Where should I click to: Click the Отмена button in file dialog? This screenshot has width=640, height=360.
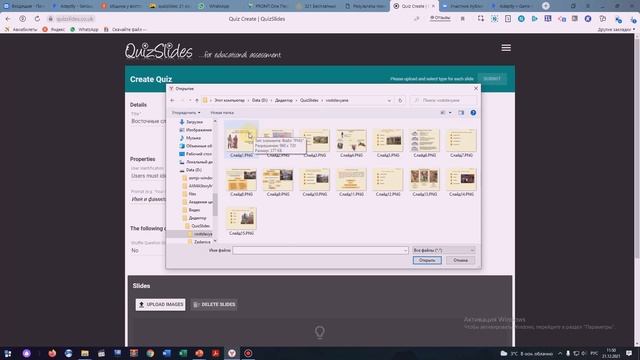click(460, 260)
